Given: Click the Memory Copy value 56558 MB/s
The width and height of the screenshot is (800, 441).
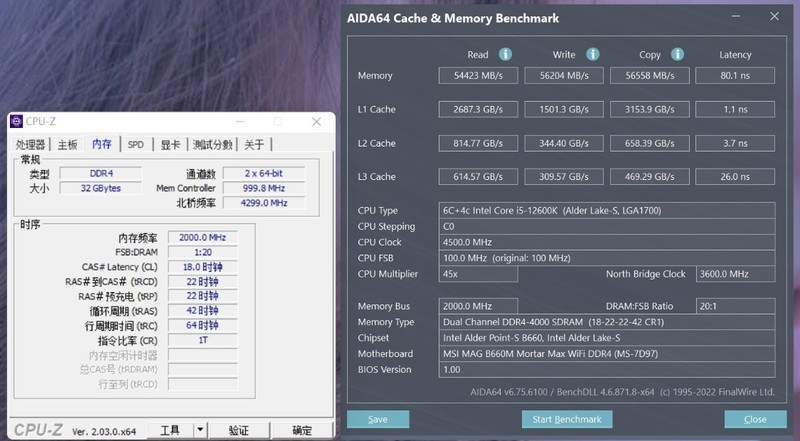Looking at the screenshot, I should 649,76.
